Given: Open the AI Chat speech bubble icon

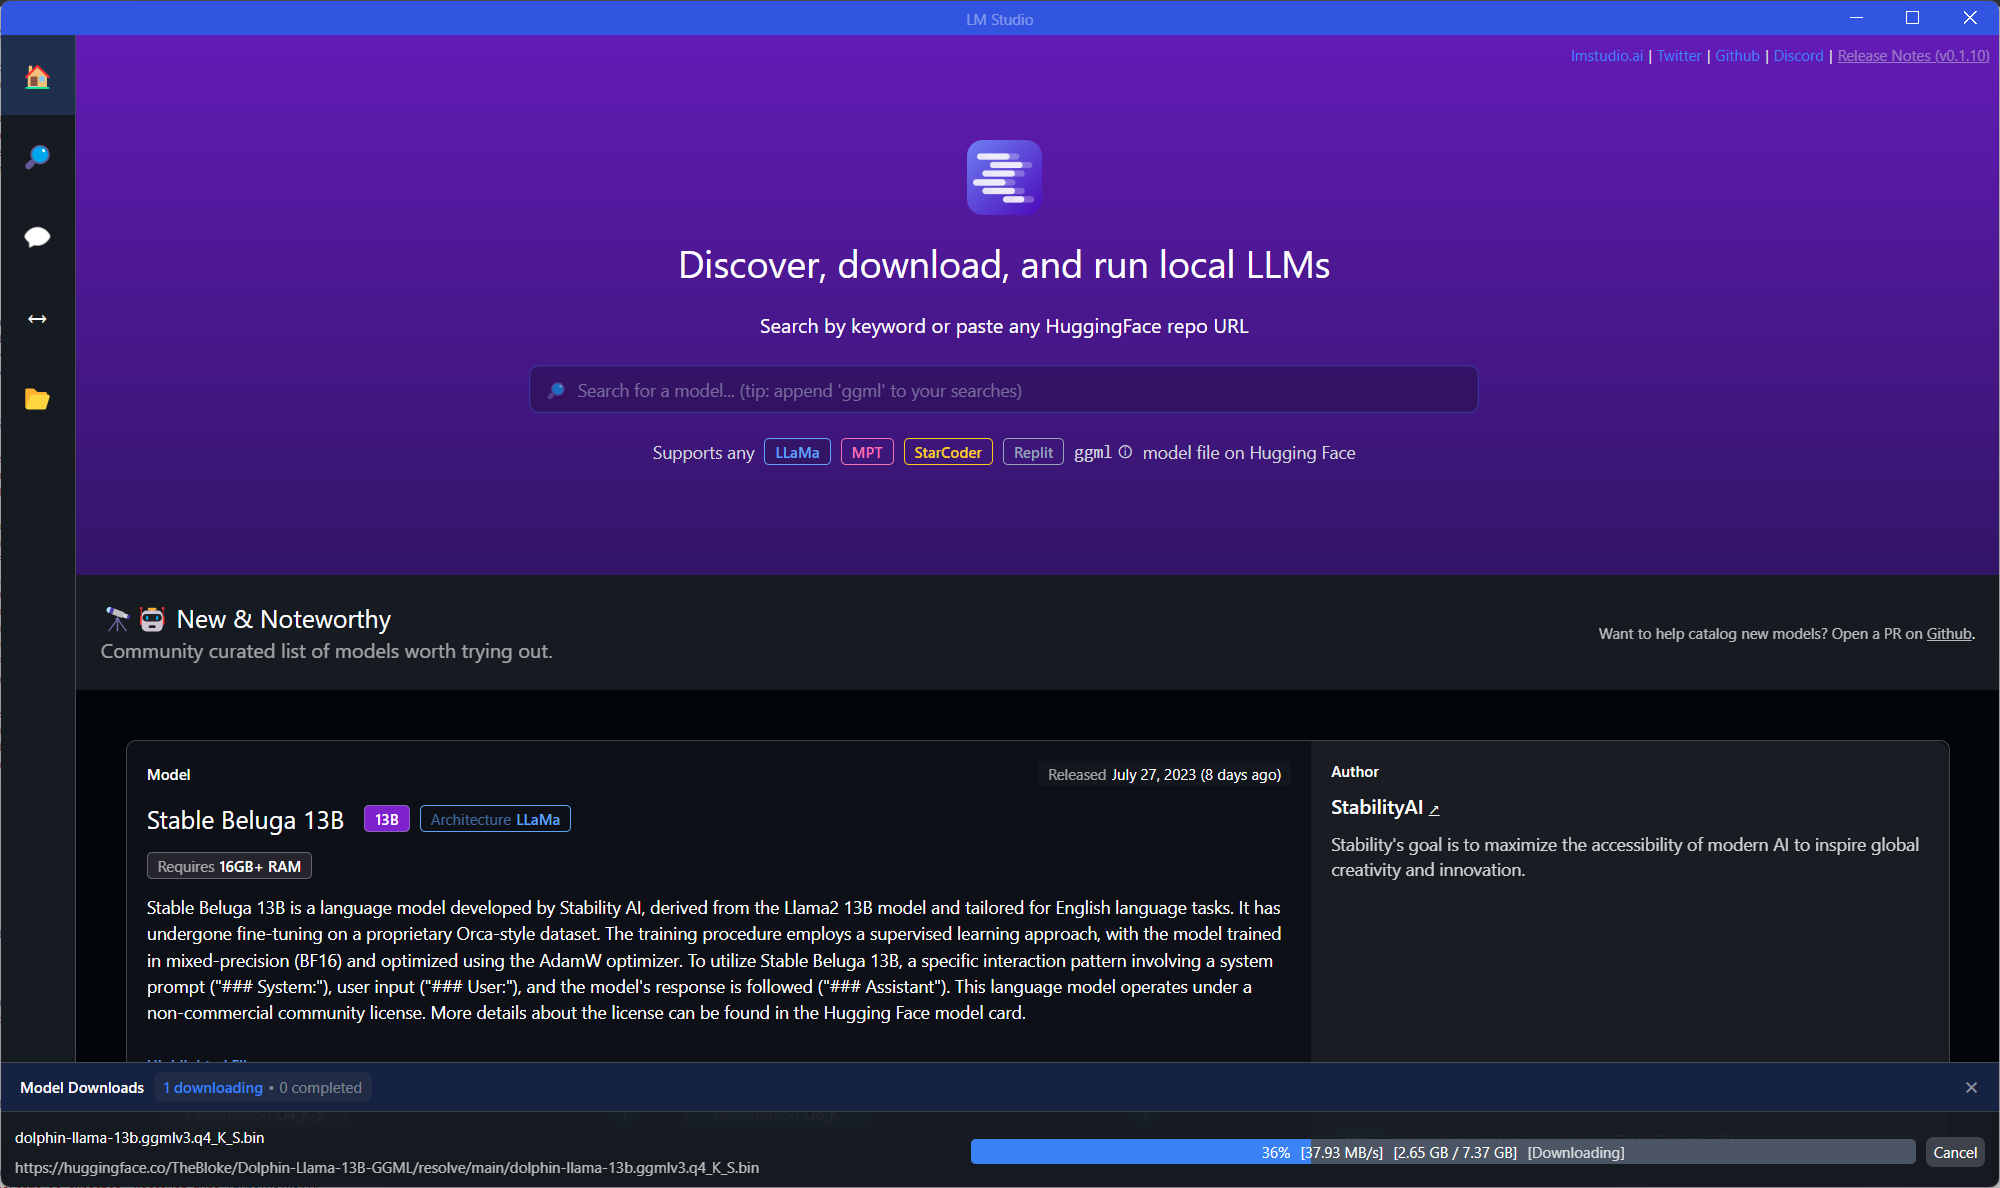Looking at the screenshot, I should pos(37,237).
